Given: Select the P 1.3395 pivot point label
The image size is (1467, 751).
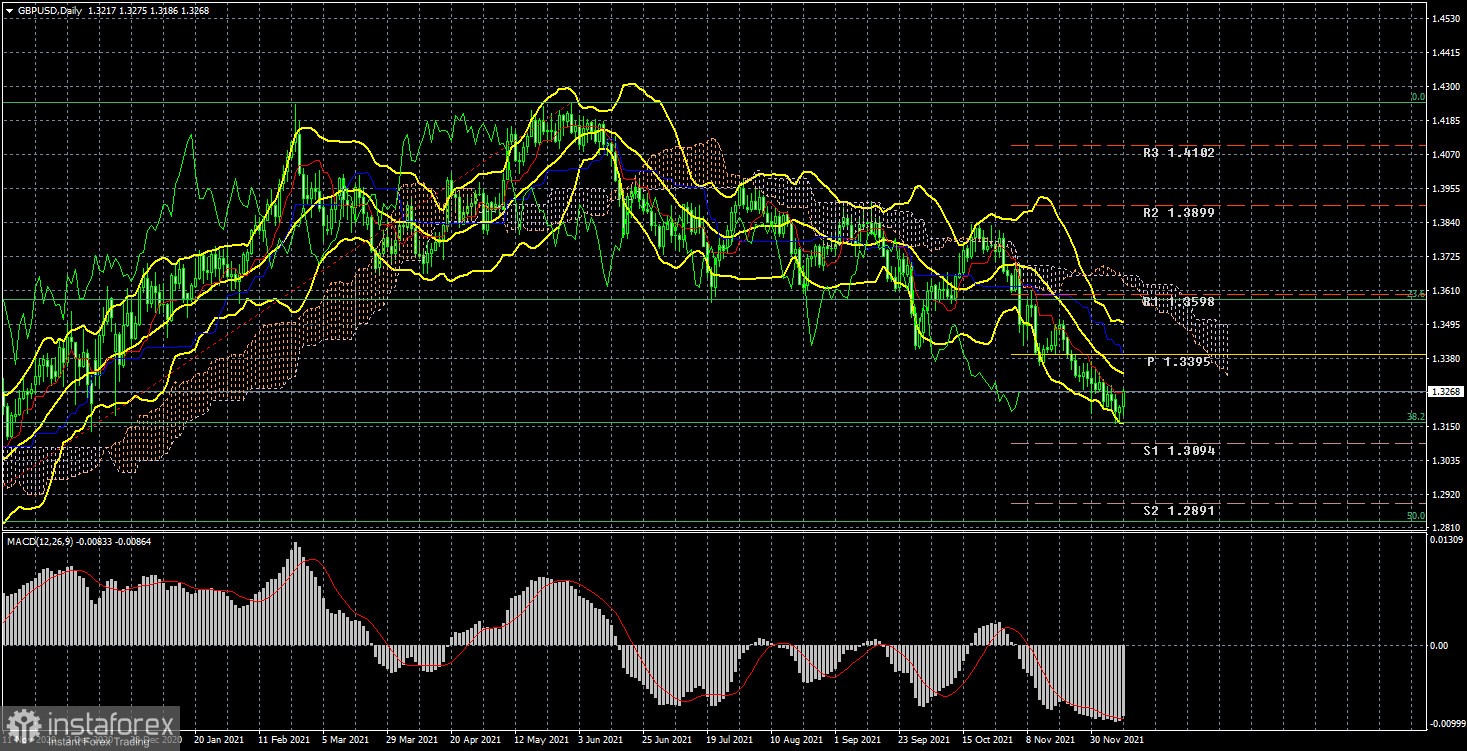Looking at the screenshot, I should [x=1180, y=361].
